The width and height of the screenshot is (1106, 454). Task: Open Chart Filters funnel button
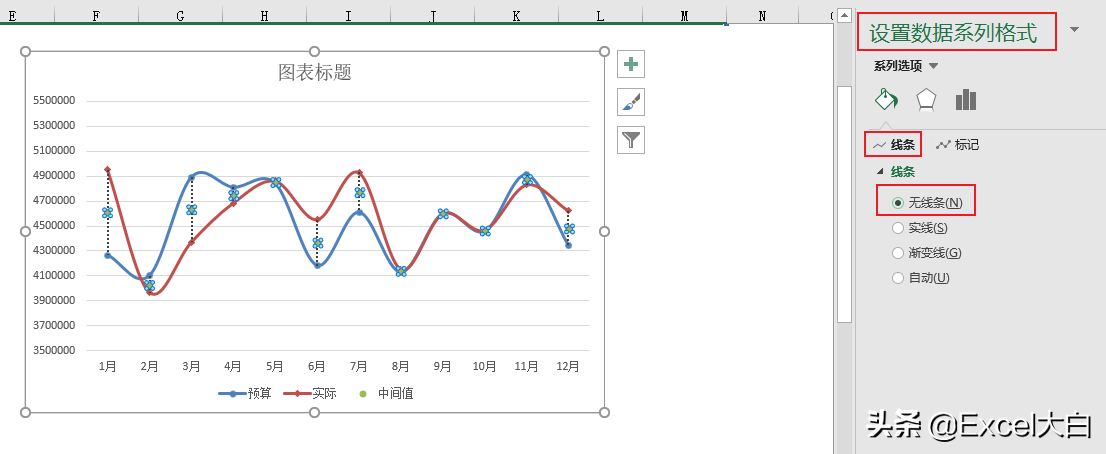pyautogui.click(x=631, y=140)
